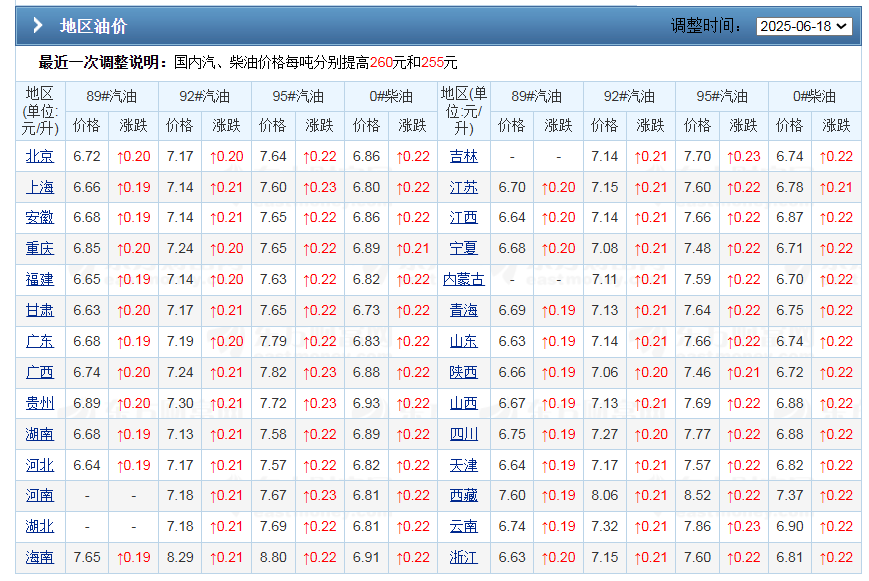Select the 西藏 region link
The image size is (869, 581).
coord(464,495)
